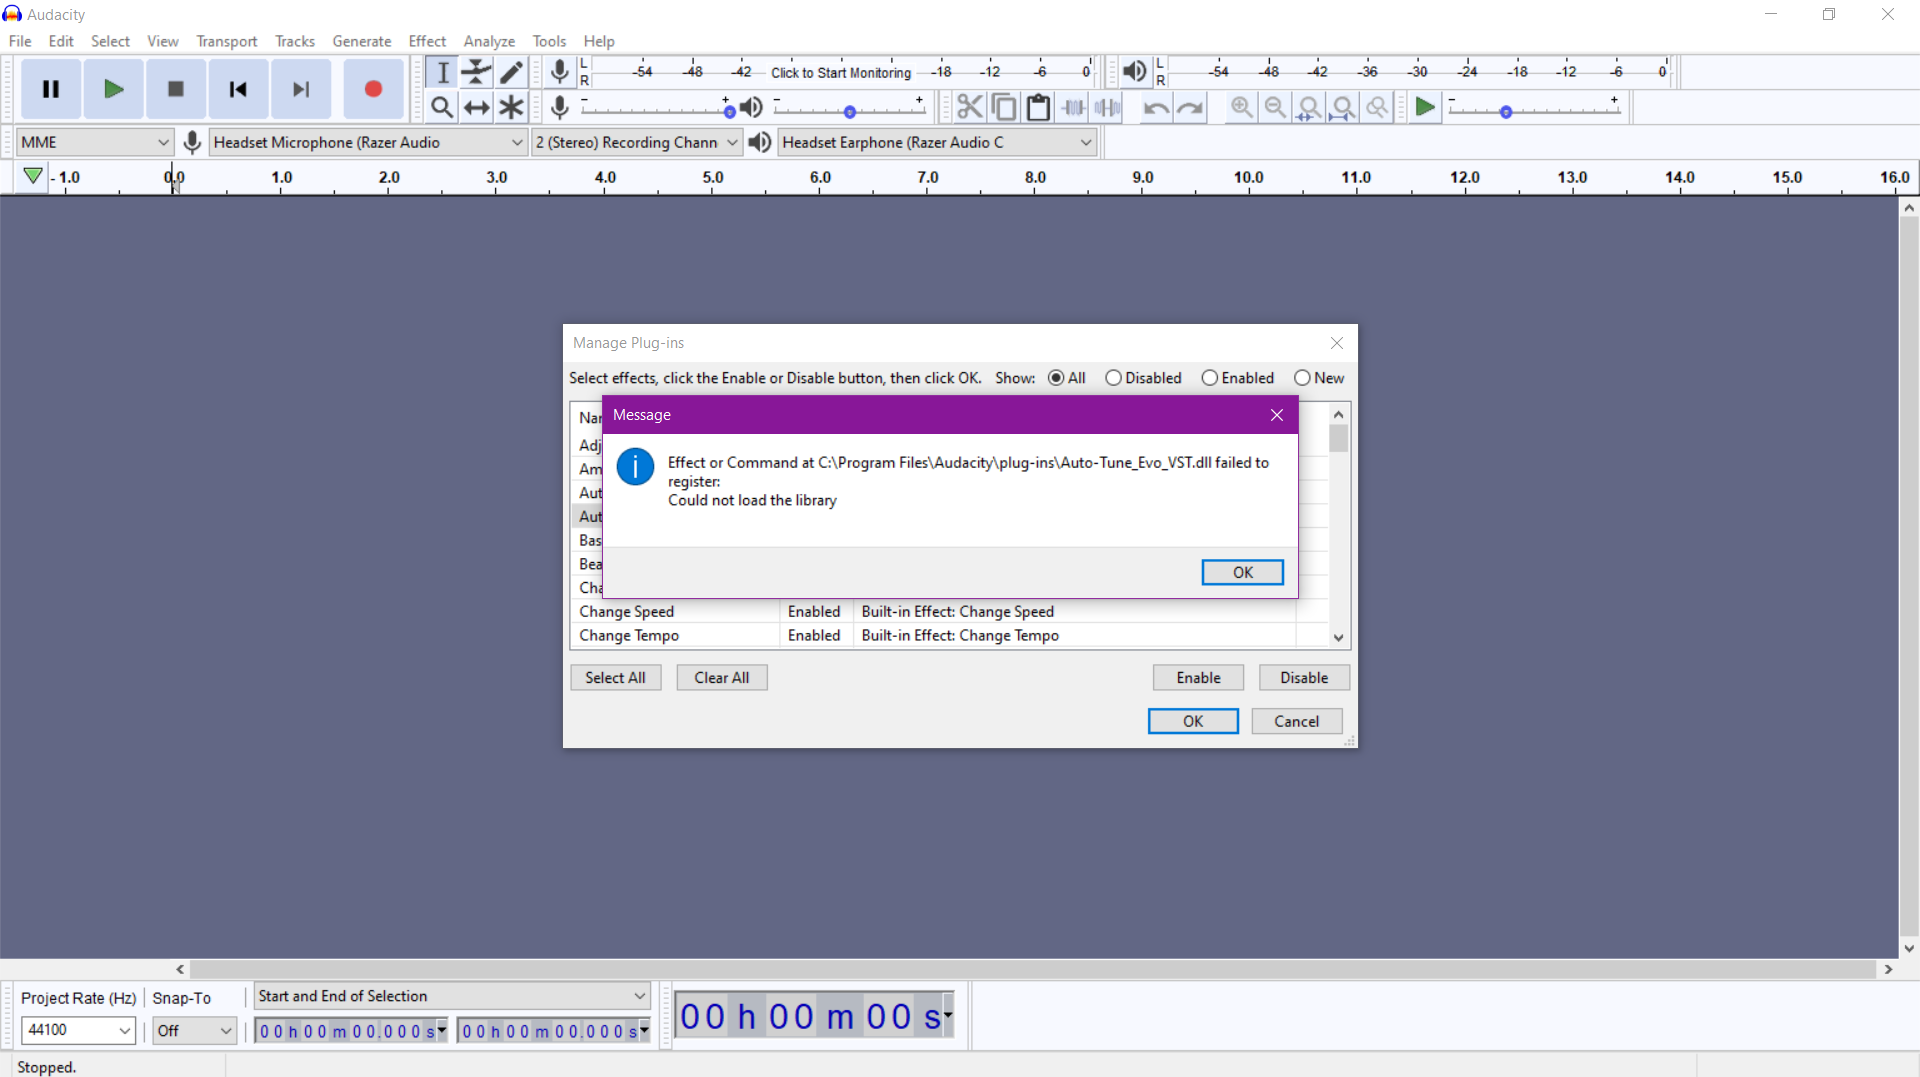Select the Multi-Tool asterisk icon
Viewport: 1920px width, 1077px height.
click(x=511, y=107)
